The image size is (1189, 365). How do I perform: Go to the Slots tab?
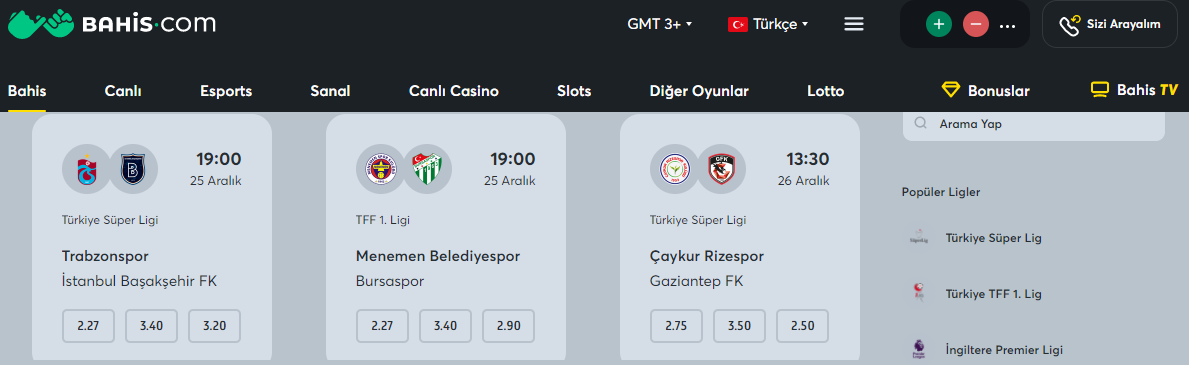point(574,91)
